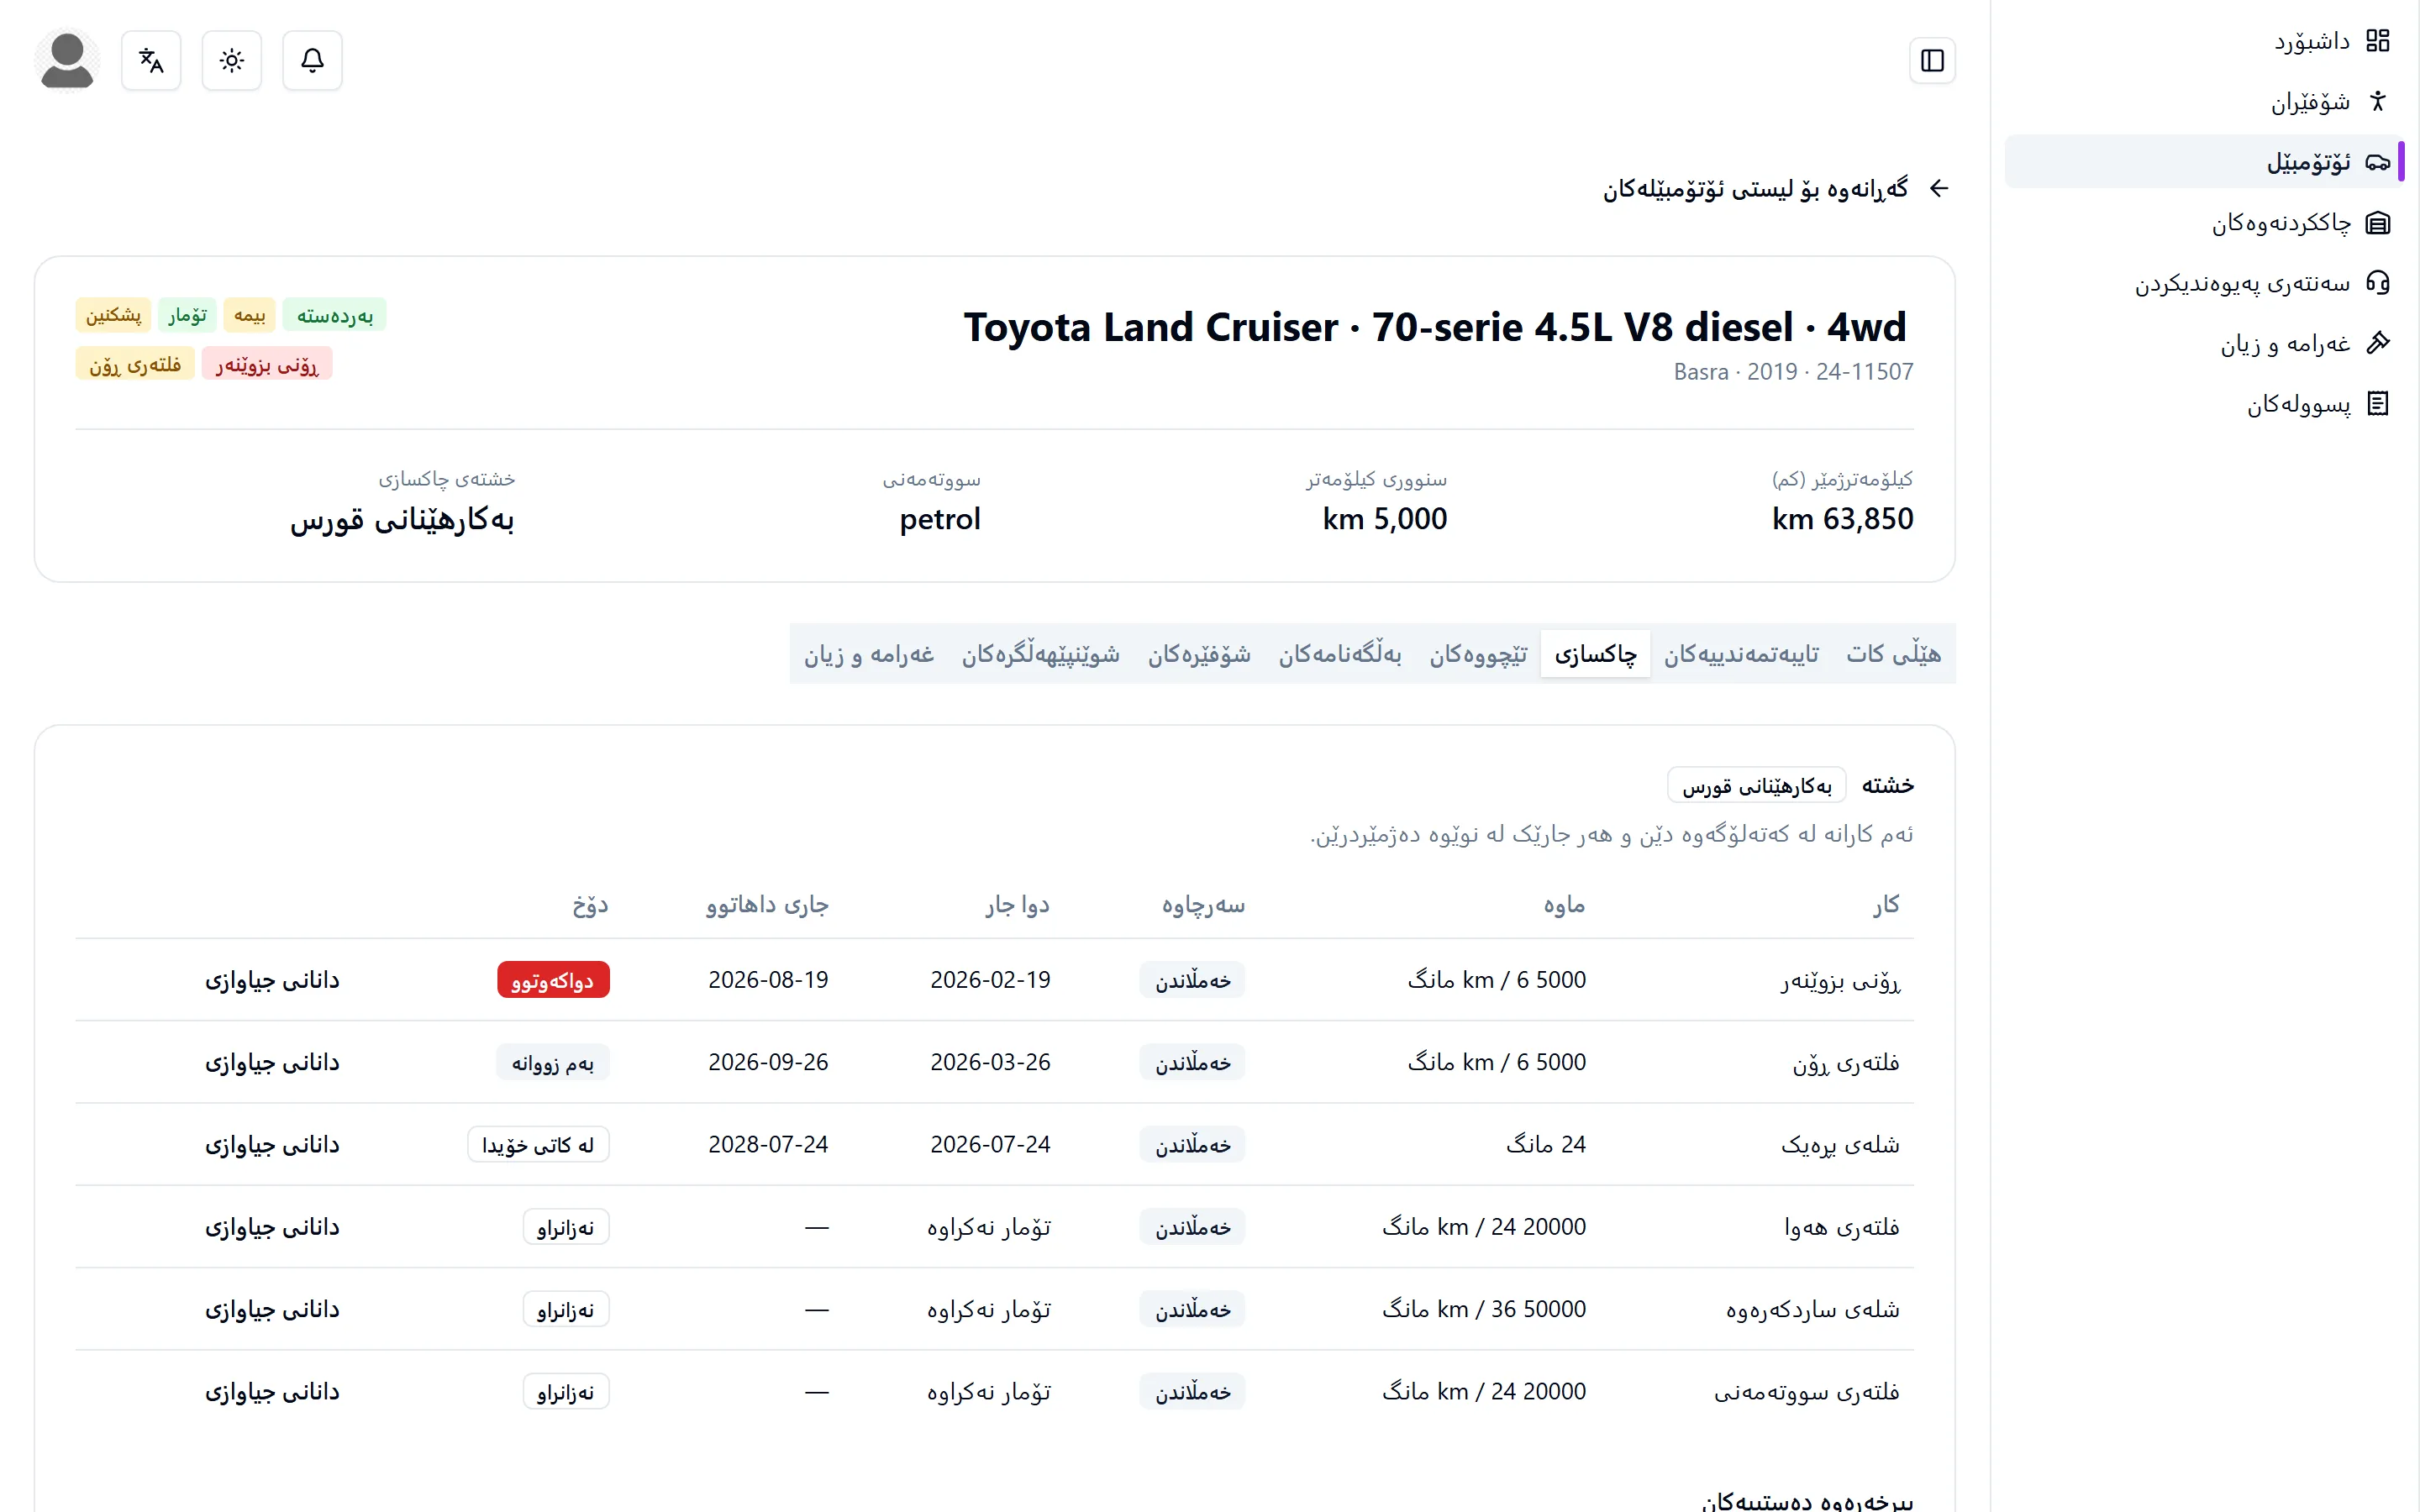Click دانانی جیاوازی in the شلەی ساردکەرەوە row
This screenshot has width=2420, height=1512.
pos(272,1310)
